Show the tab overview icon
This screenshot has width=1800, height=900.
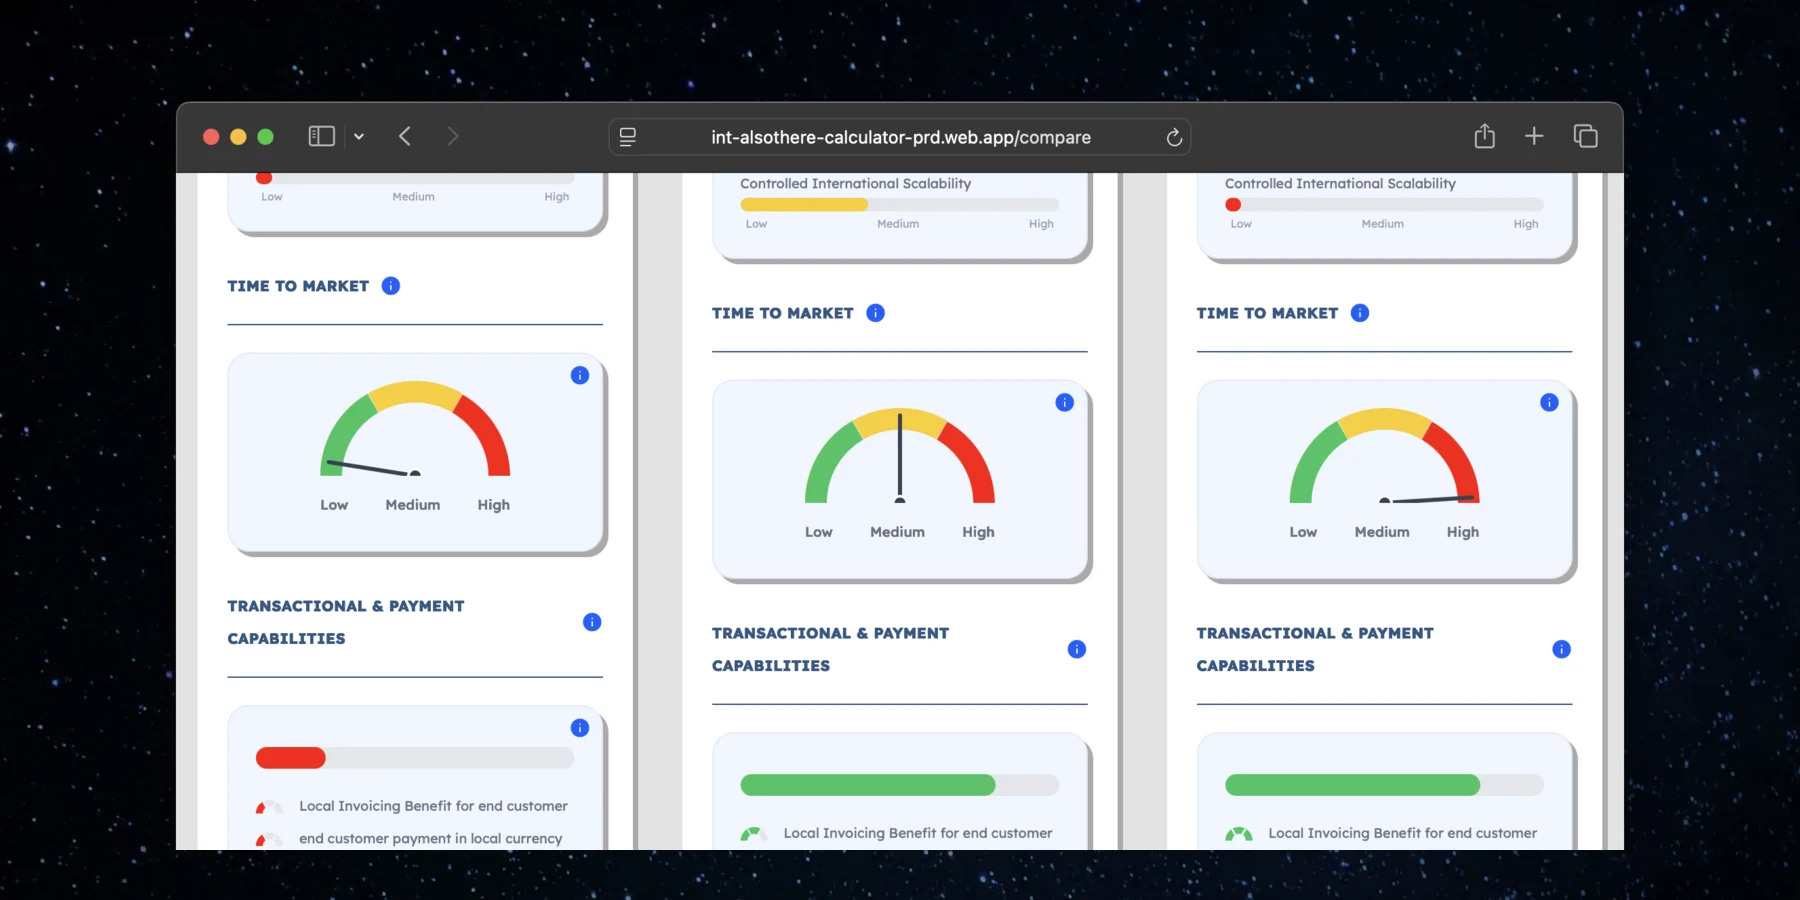pos(1585,136)
